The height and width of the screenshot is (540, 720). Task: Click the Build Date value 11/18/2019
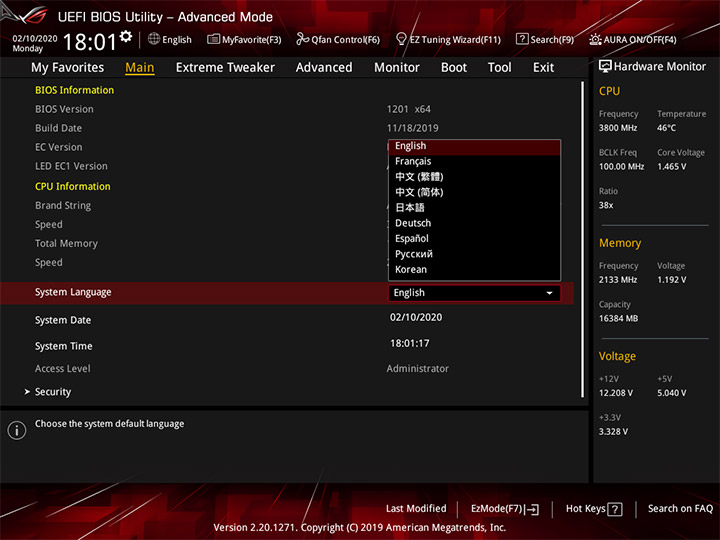412,128
